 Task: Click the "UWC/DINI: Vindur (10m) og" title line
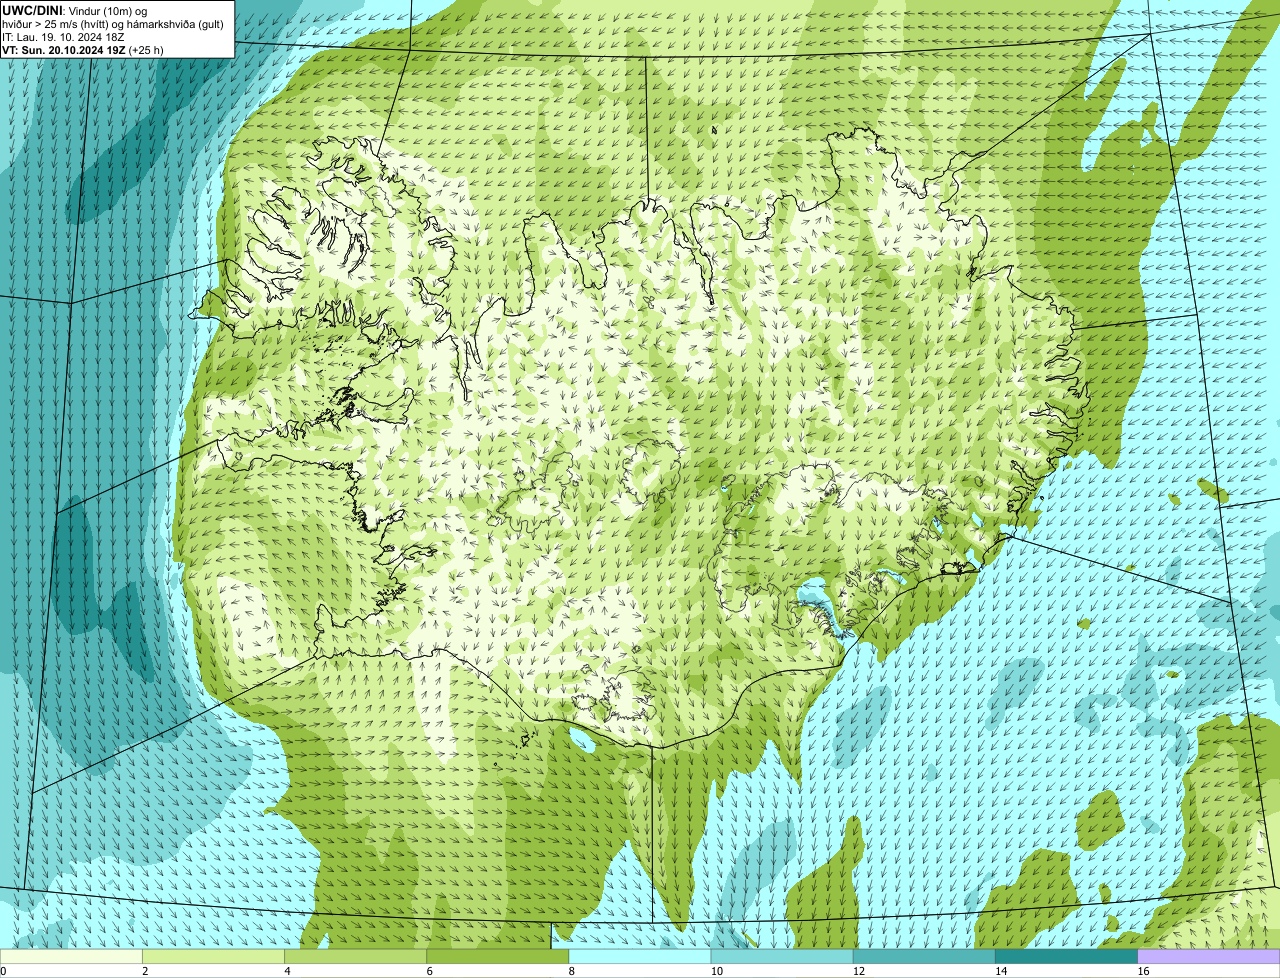[74, 10]
